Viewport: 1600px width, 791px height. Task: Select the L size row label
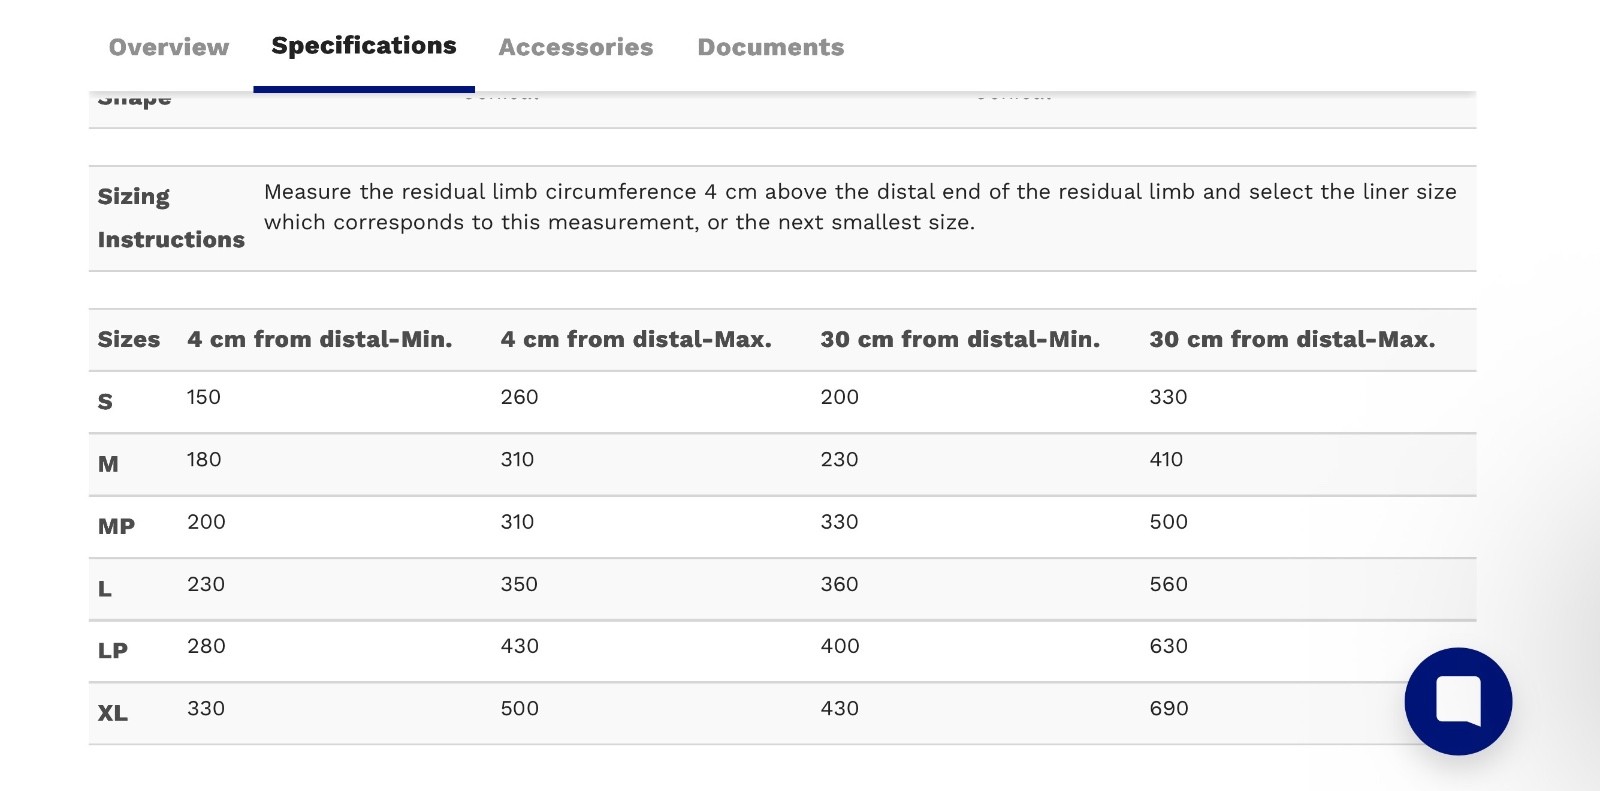pyautogui.click(x=104, y=589)
